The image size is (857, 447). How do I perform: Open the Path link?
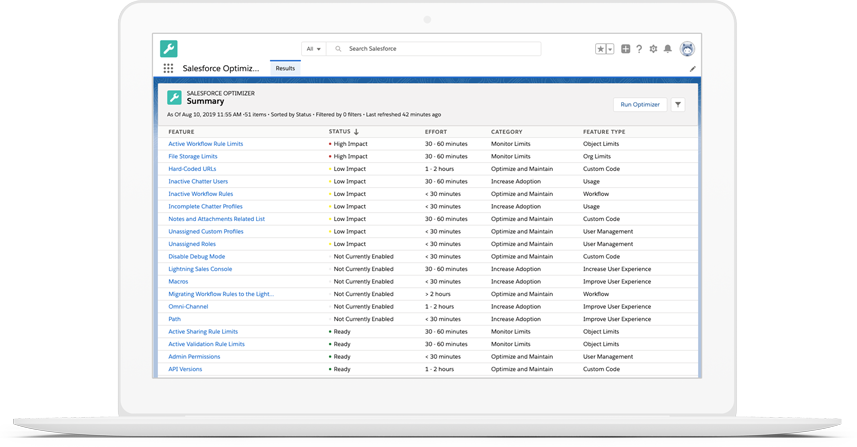tap(174, 319)
